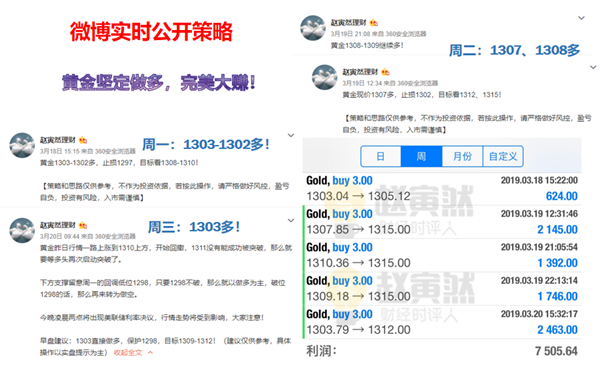Click purple headline 黄金坚定做多
This screenshot has height=370, width=600.
112,83
